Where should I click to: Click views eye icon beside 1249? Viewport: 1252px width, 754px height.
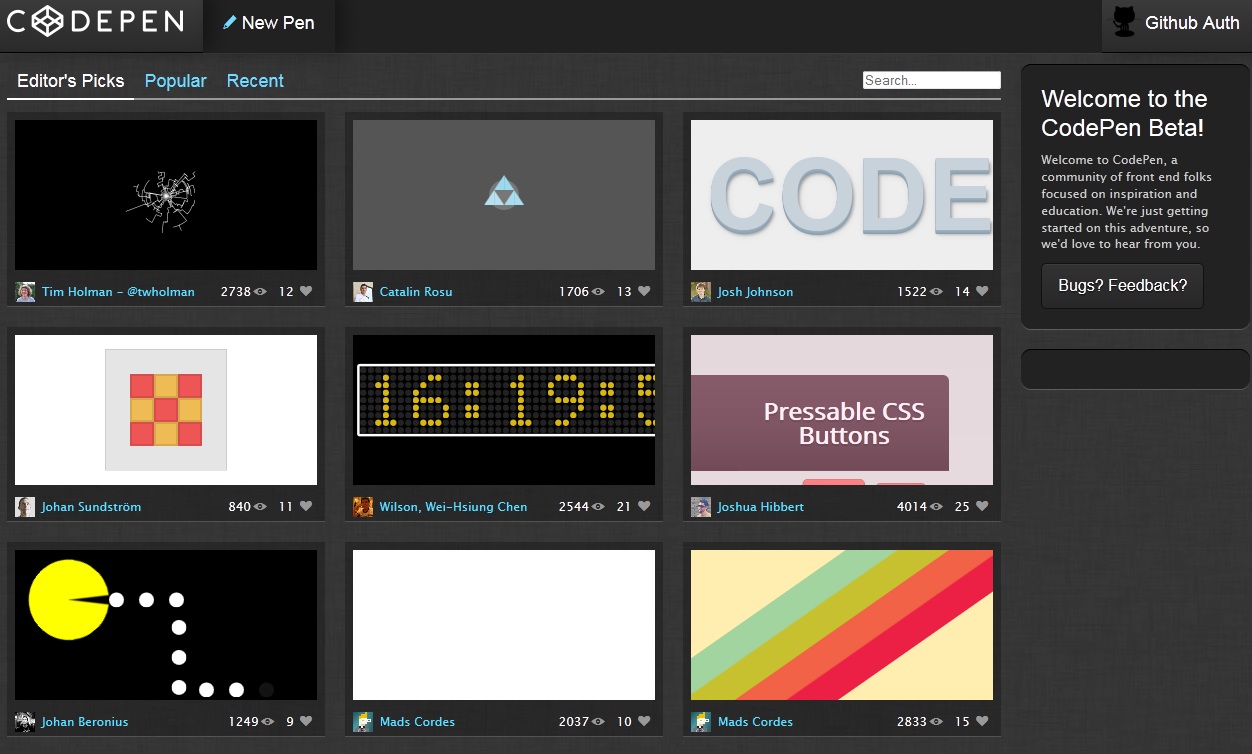pyautogui.click(x=267, y=722)
